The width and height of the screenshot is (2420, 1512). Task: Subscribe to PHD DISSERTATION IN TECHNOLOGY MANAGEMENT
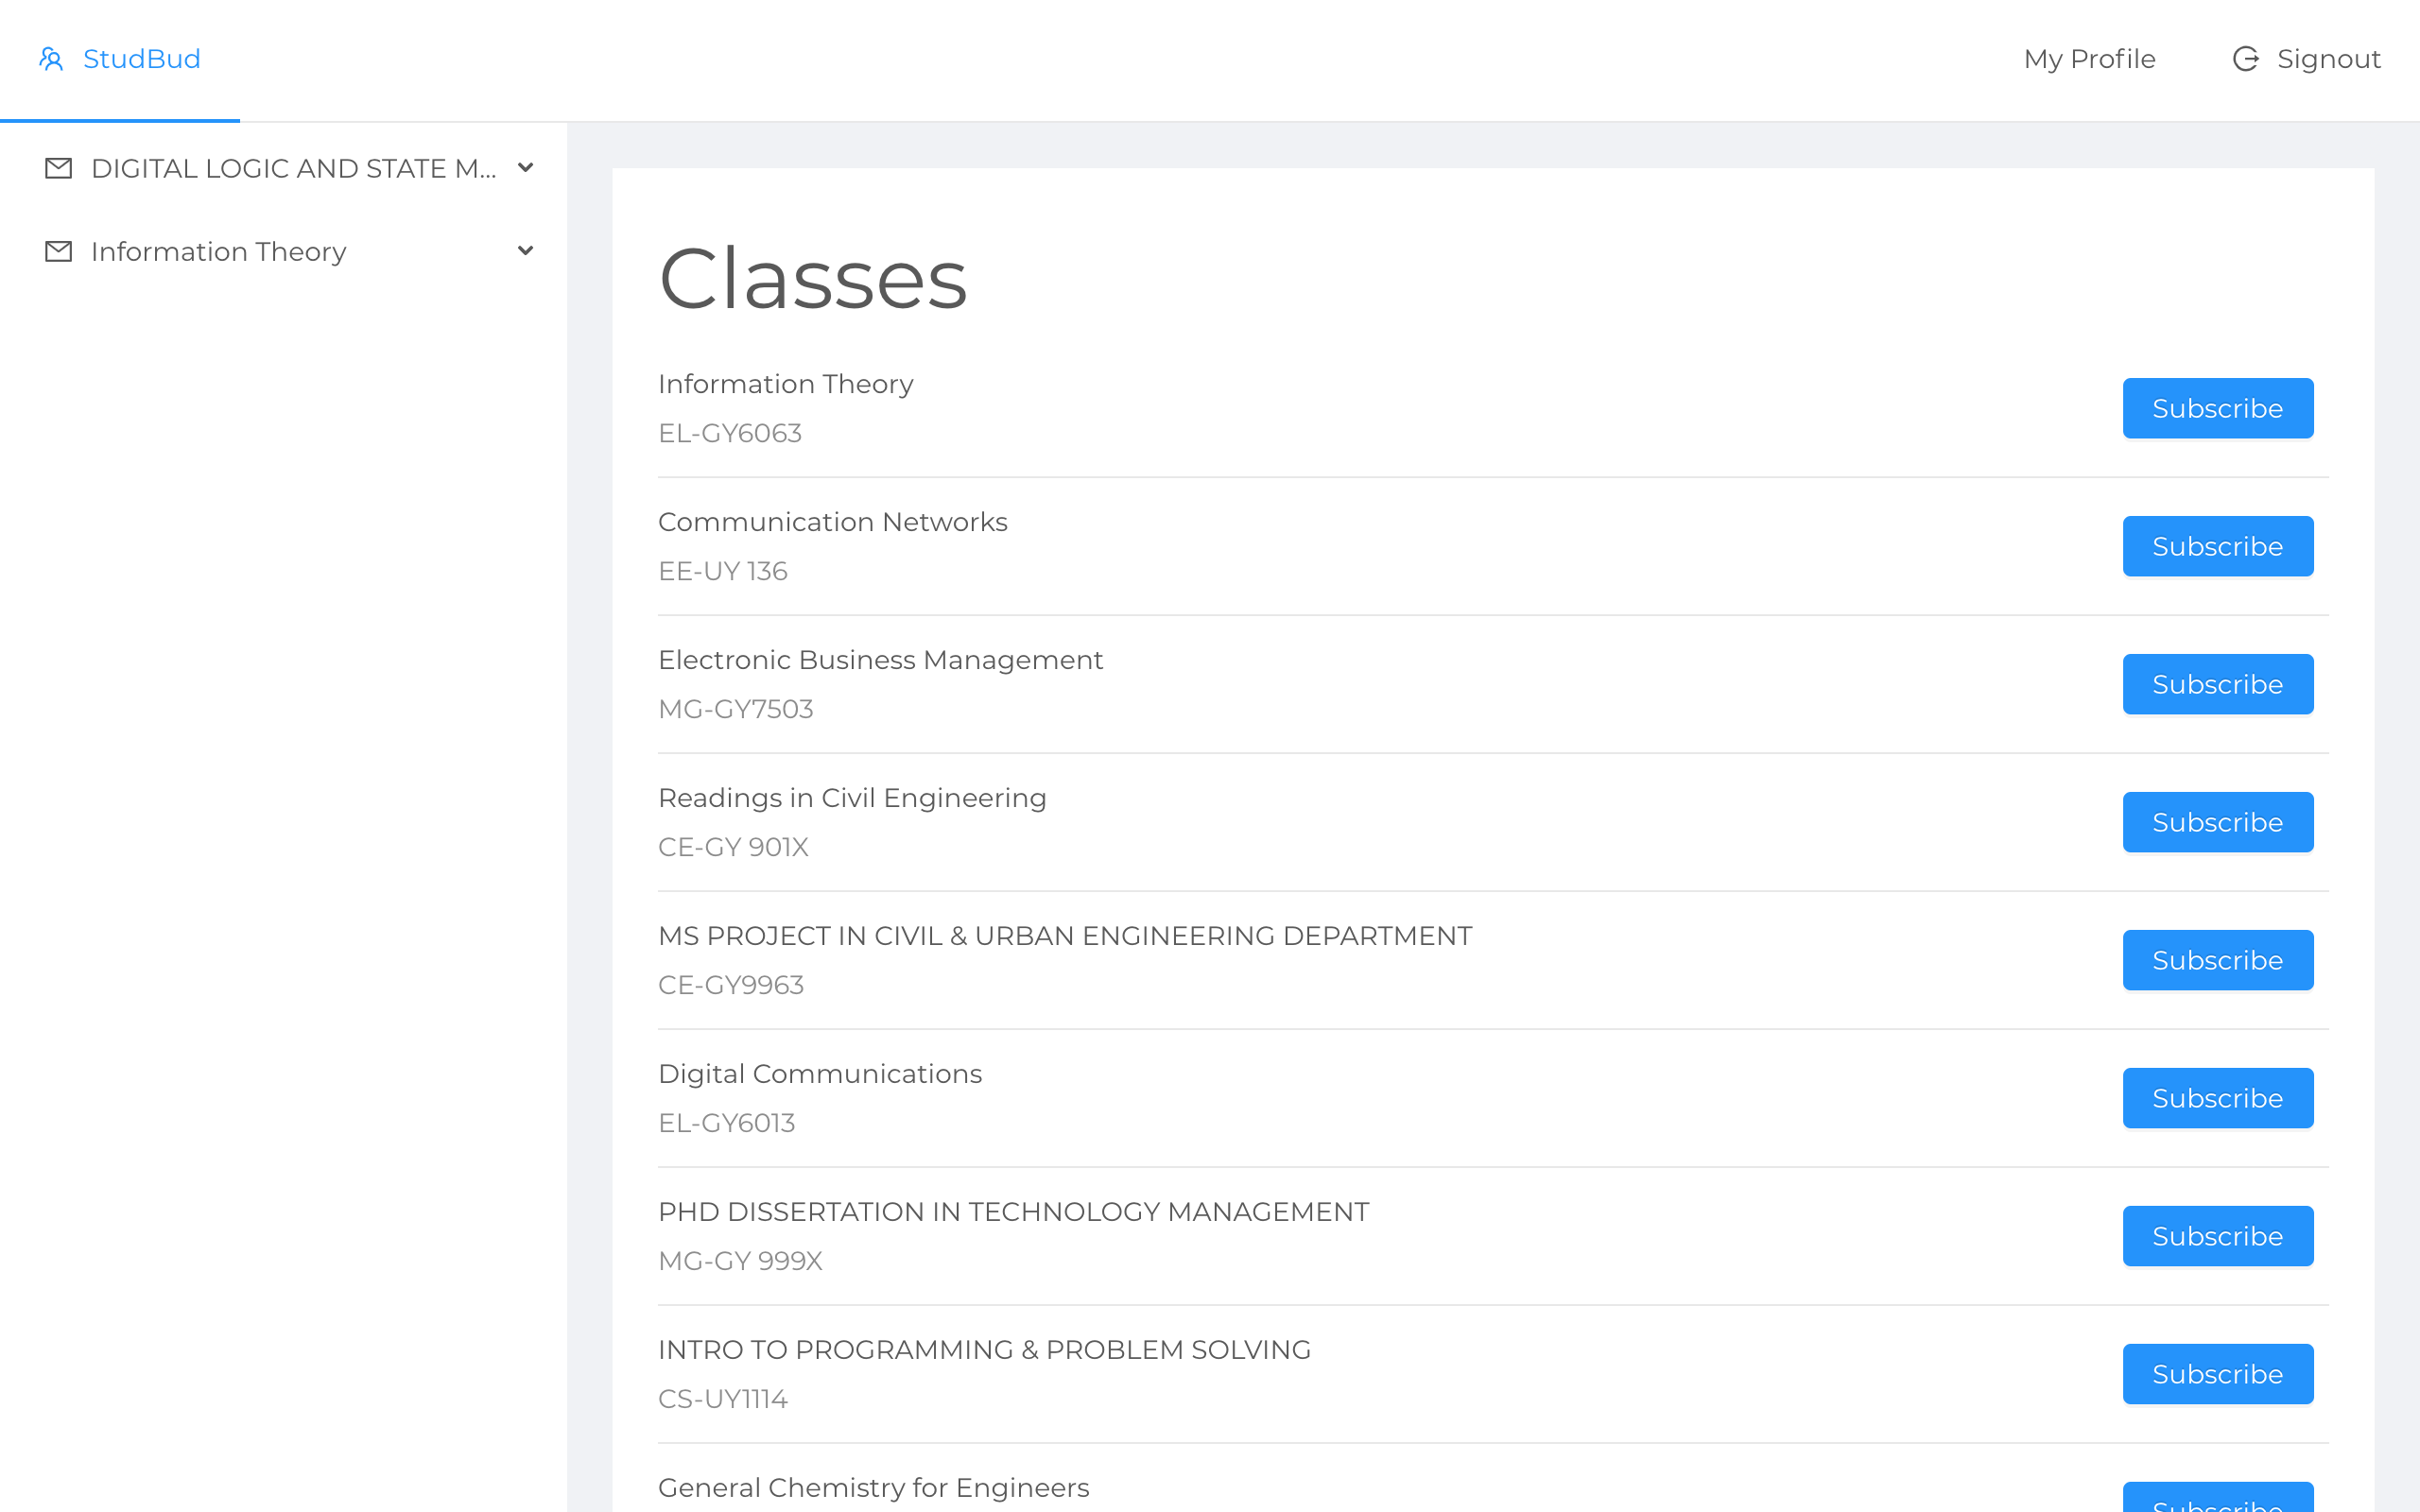click(x=2217, y=1236)
